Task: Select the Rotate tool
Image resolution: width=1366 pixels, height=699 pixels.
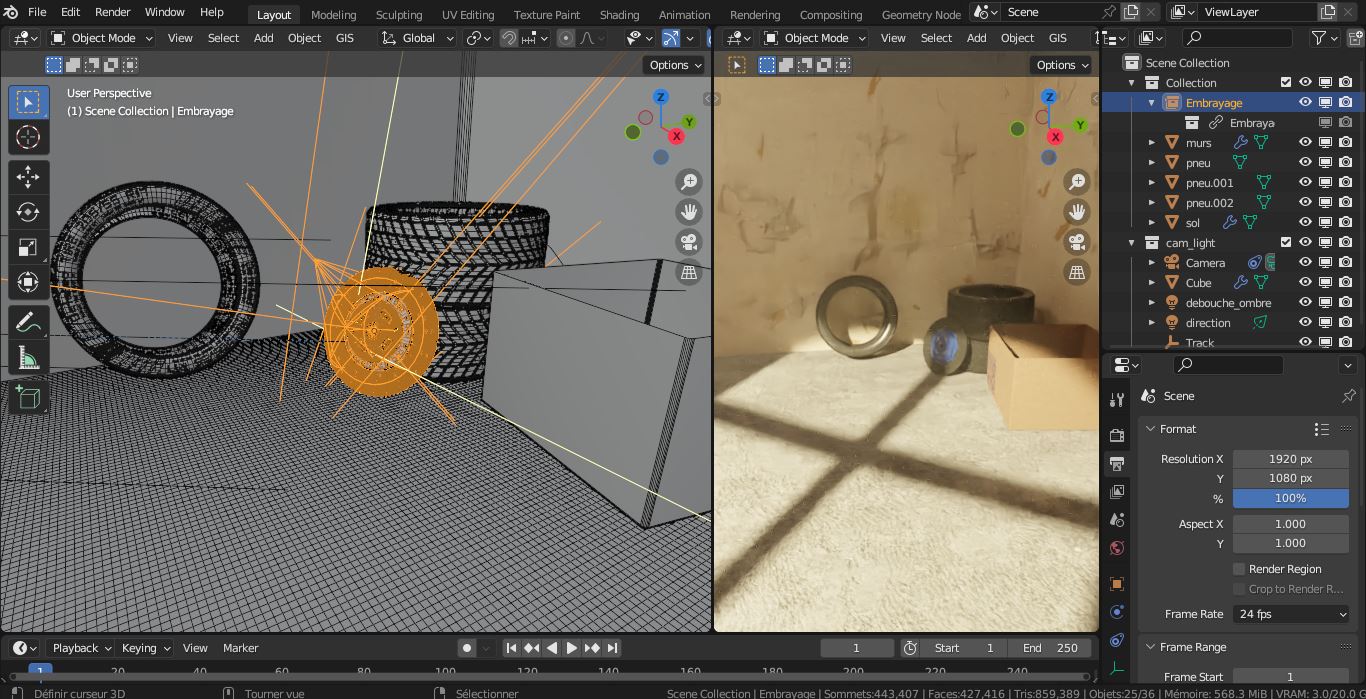Action: 28,212
